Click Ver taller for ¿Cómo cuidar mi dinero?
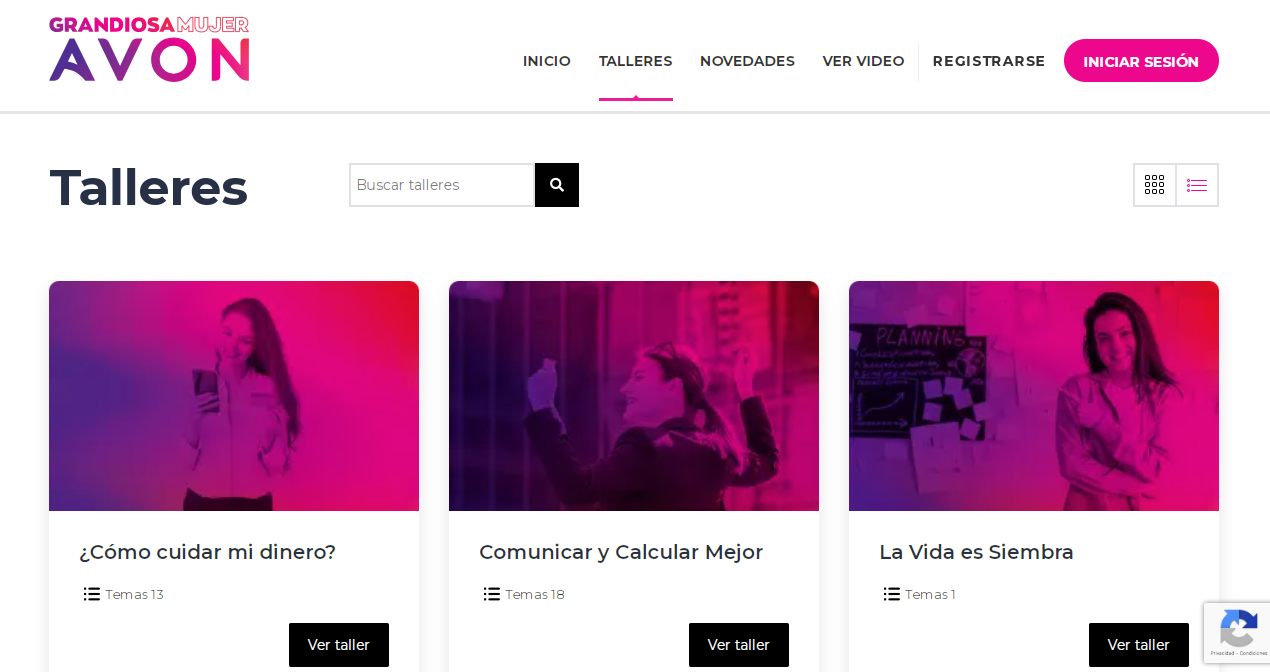 339,645
